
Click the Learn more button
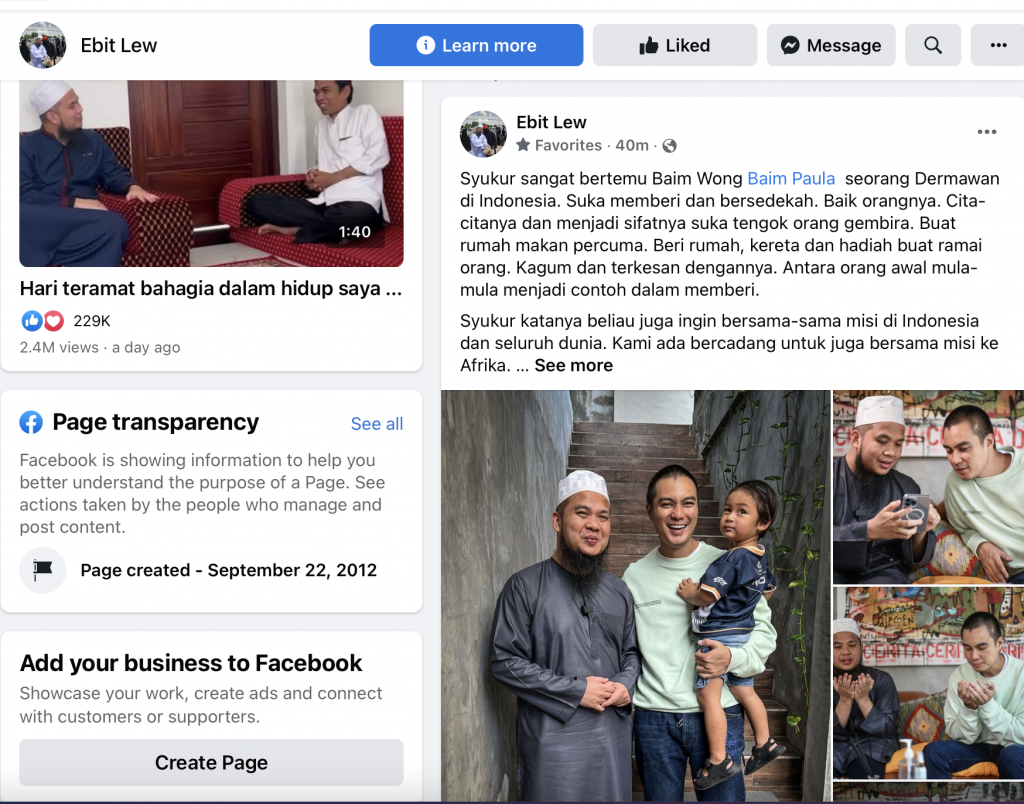point(476,45)
